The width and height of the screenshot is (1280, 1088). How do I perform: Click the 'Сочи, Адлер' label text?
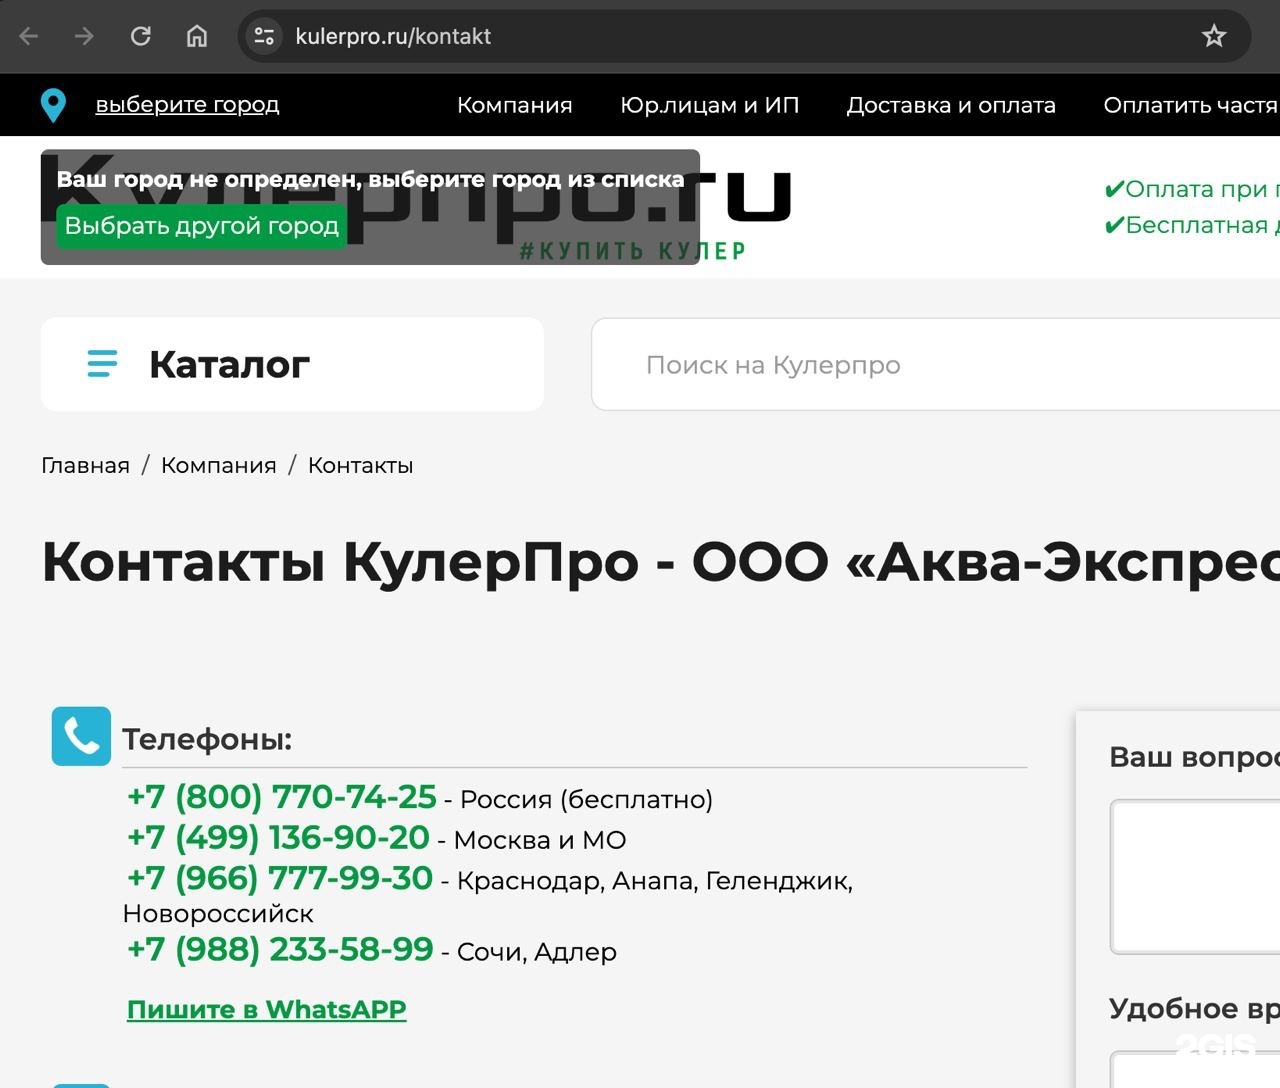(x=537, y=952)
